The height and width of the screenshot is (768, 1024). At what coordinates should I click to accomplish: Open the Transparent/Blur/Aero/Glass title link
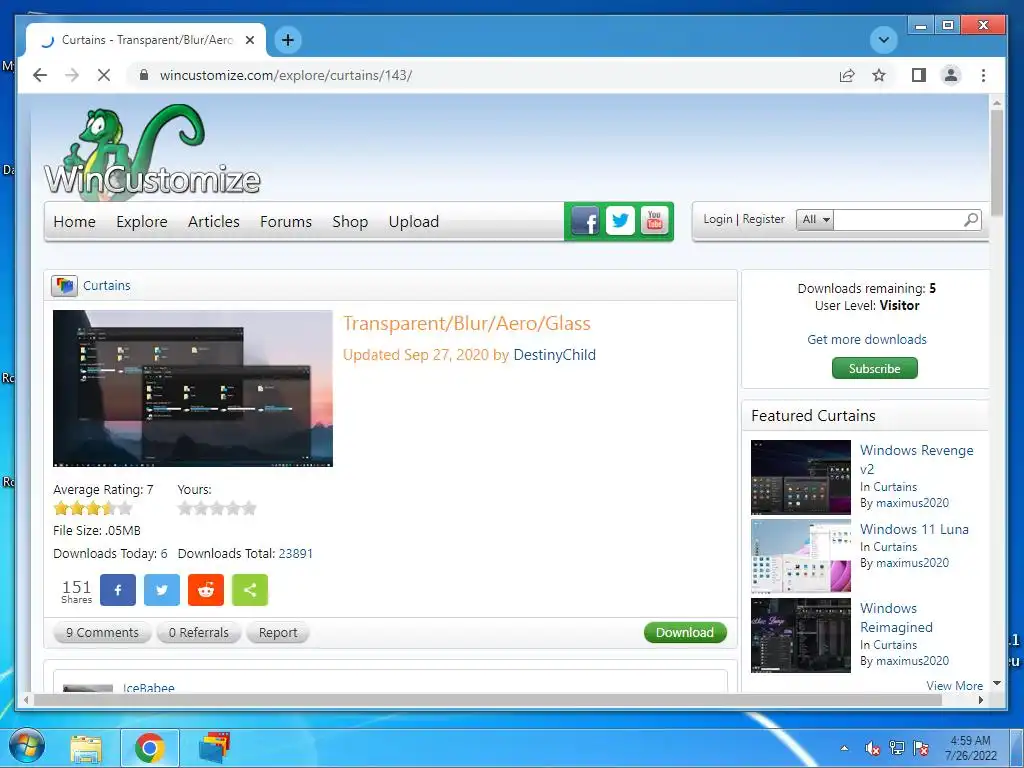point(467,323)
